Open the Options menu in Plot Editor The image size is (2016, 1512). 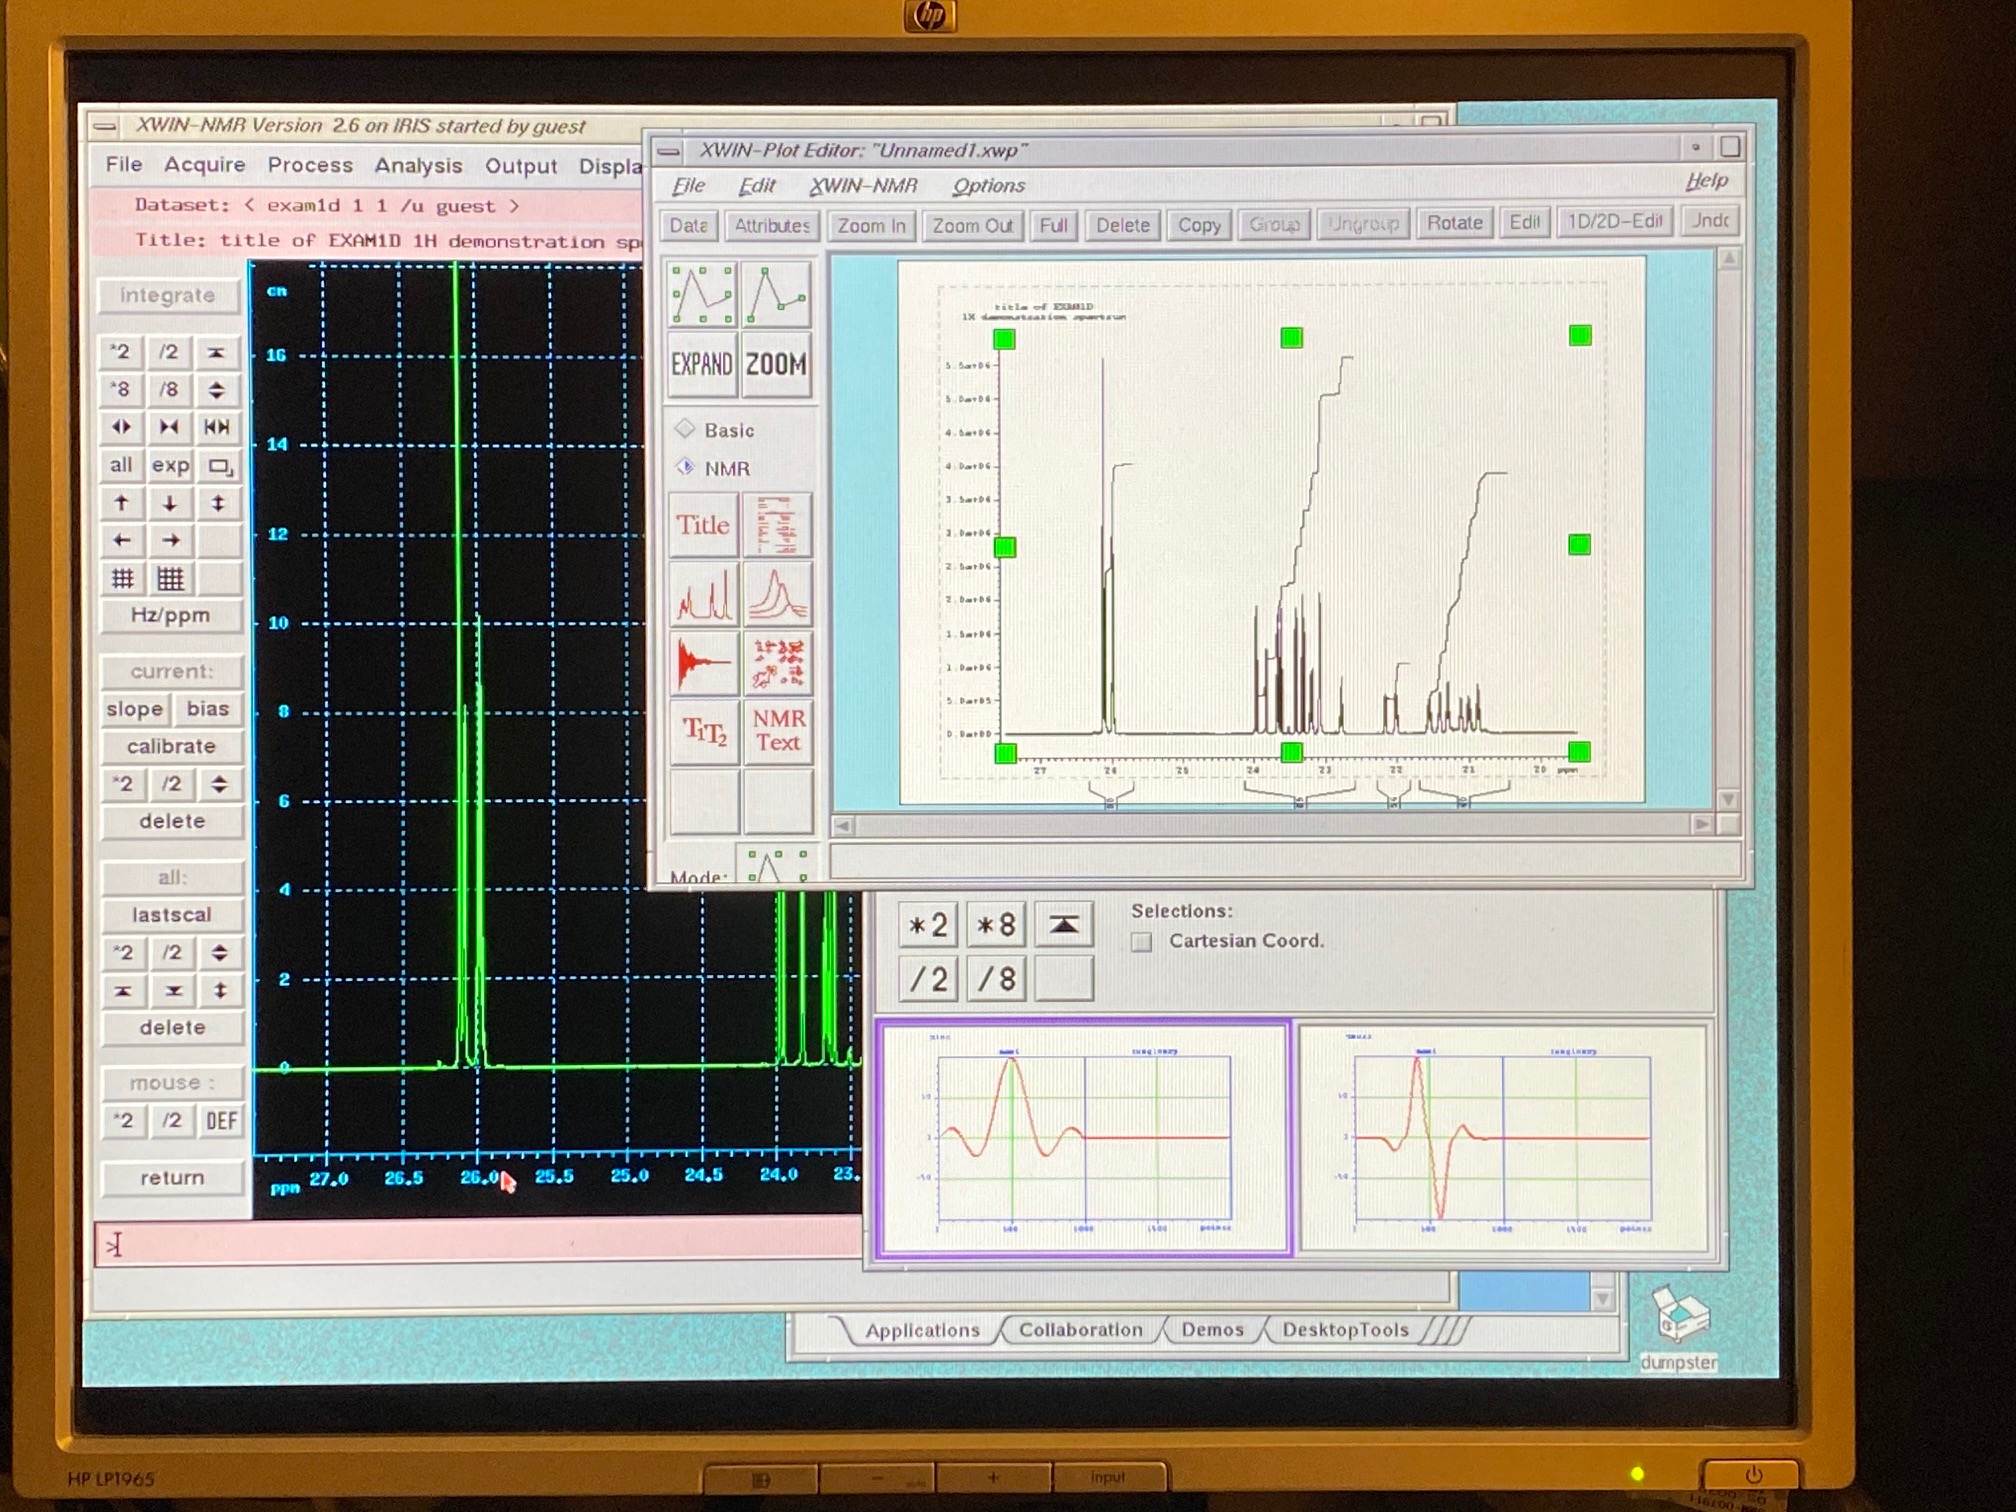(x=988, y=186)
